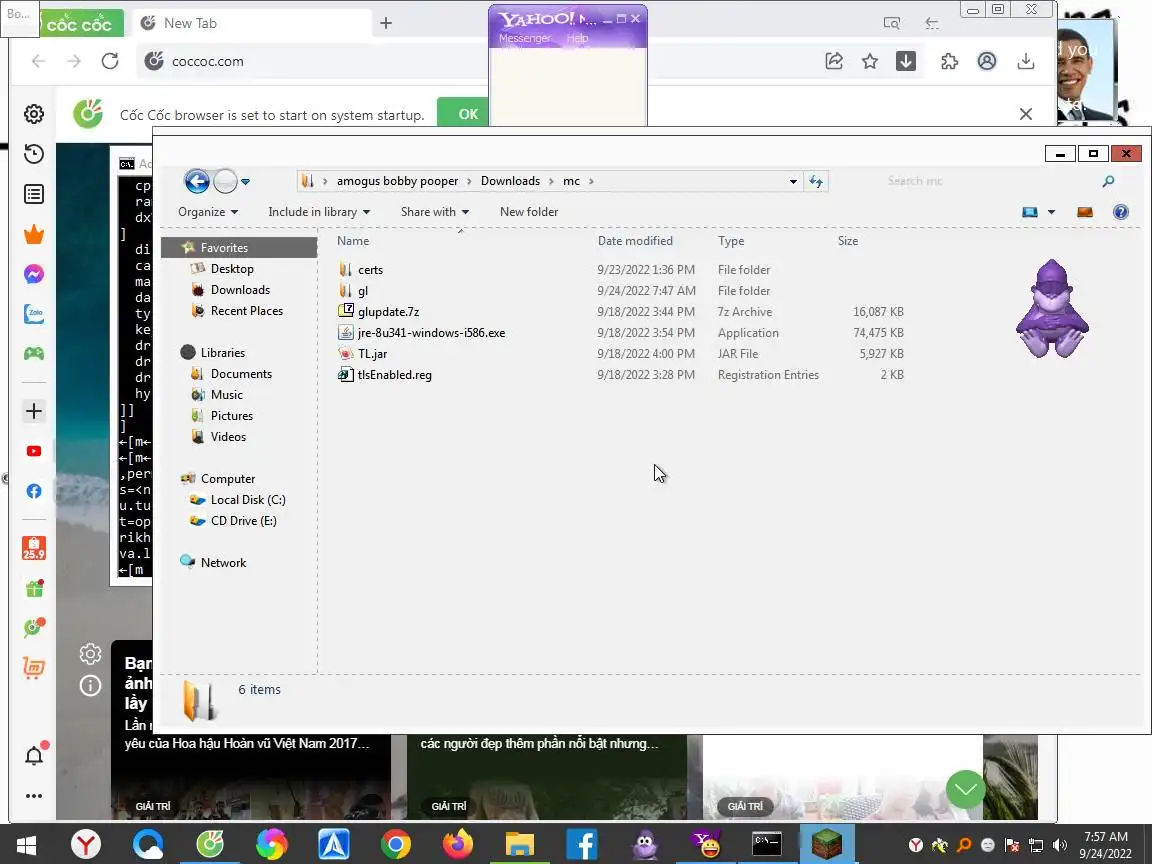Select amogus bobby pooper breadcrumb
Screen dimensions: 1152x864
(x=397, y=181)
